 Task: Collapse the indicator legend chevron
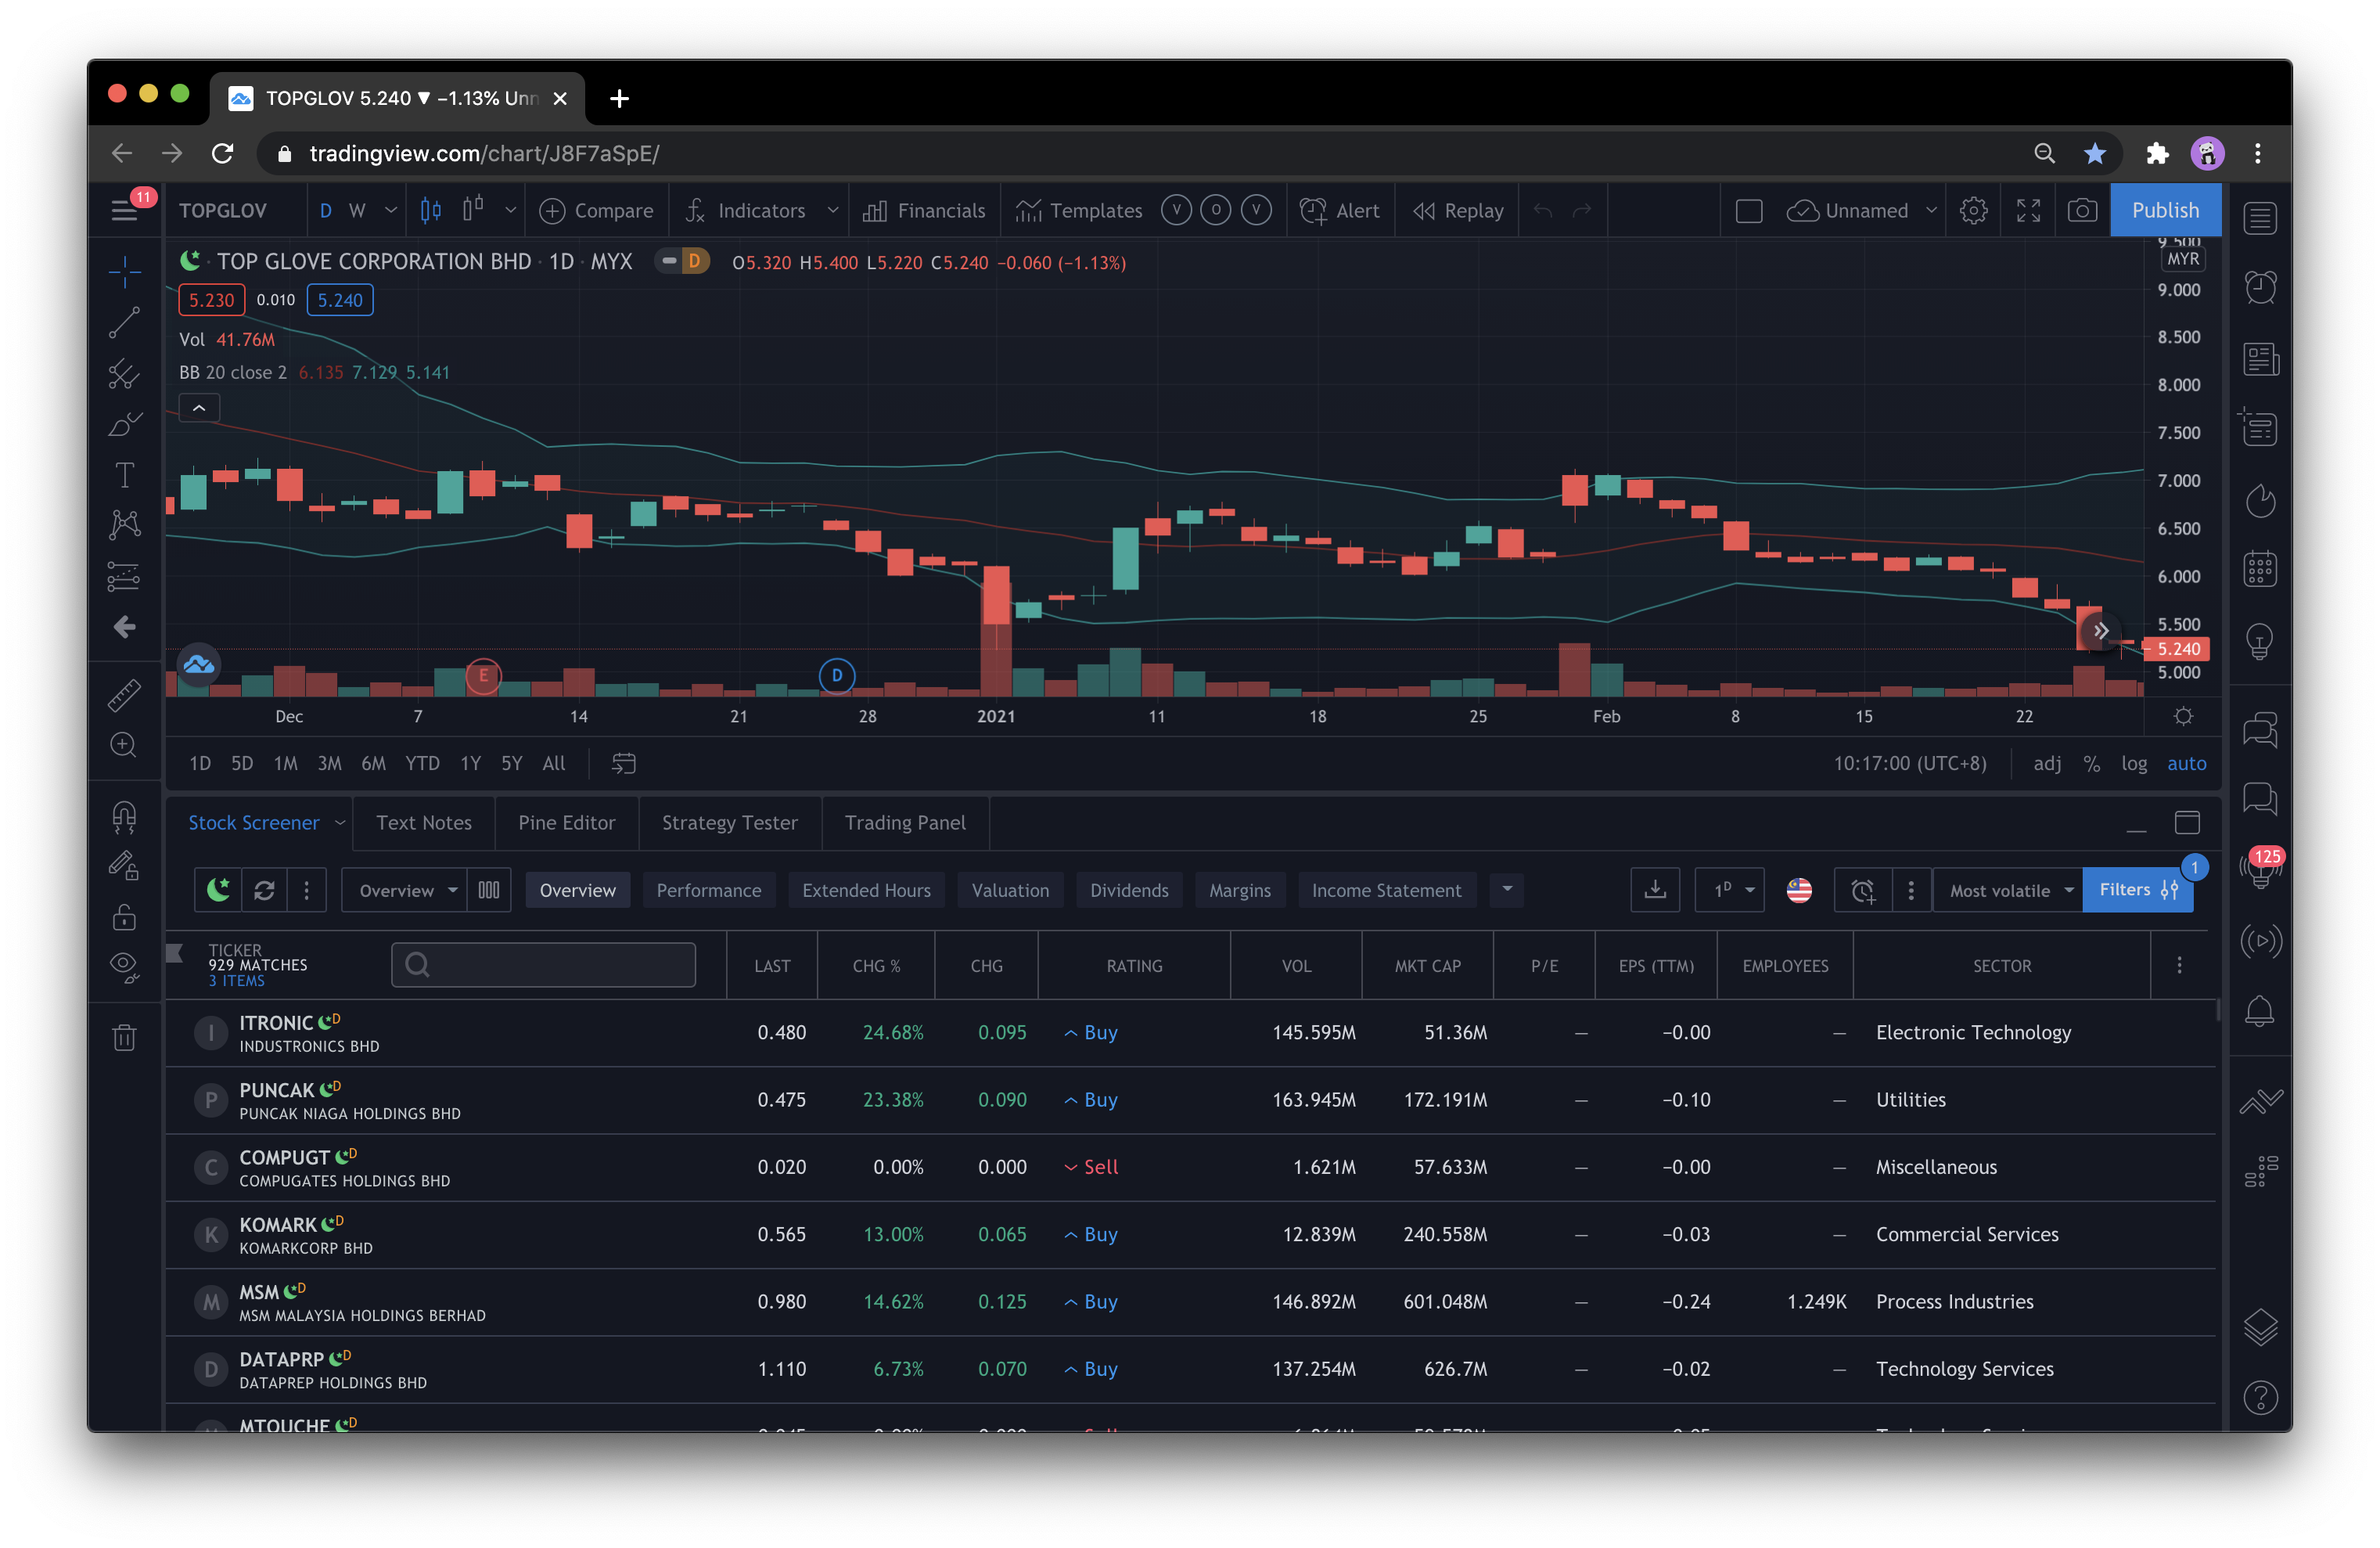point(199,408)
